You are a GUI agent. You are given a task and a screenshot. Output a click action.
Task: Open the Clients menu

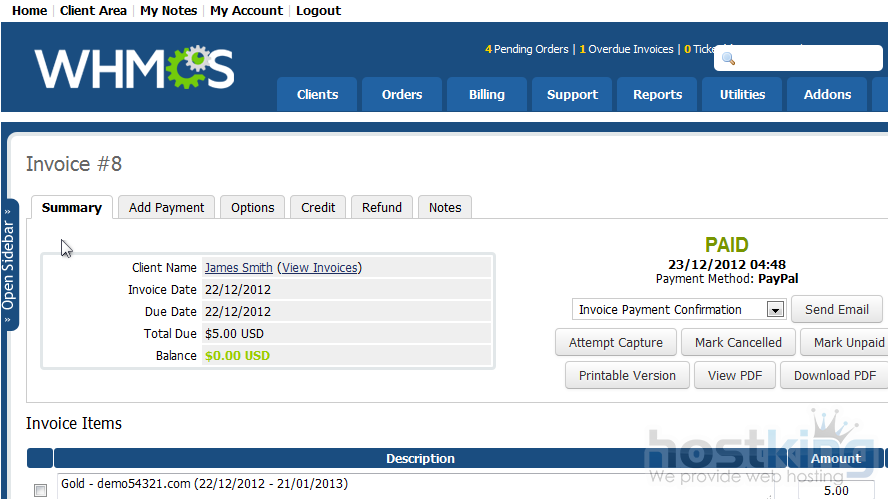point(317,95)
